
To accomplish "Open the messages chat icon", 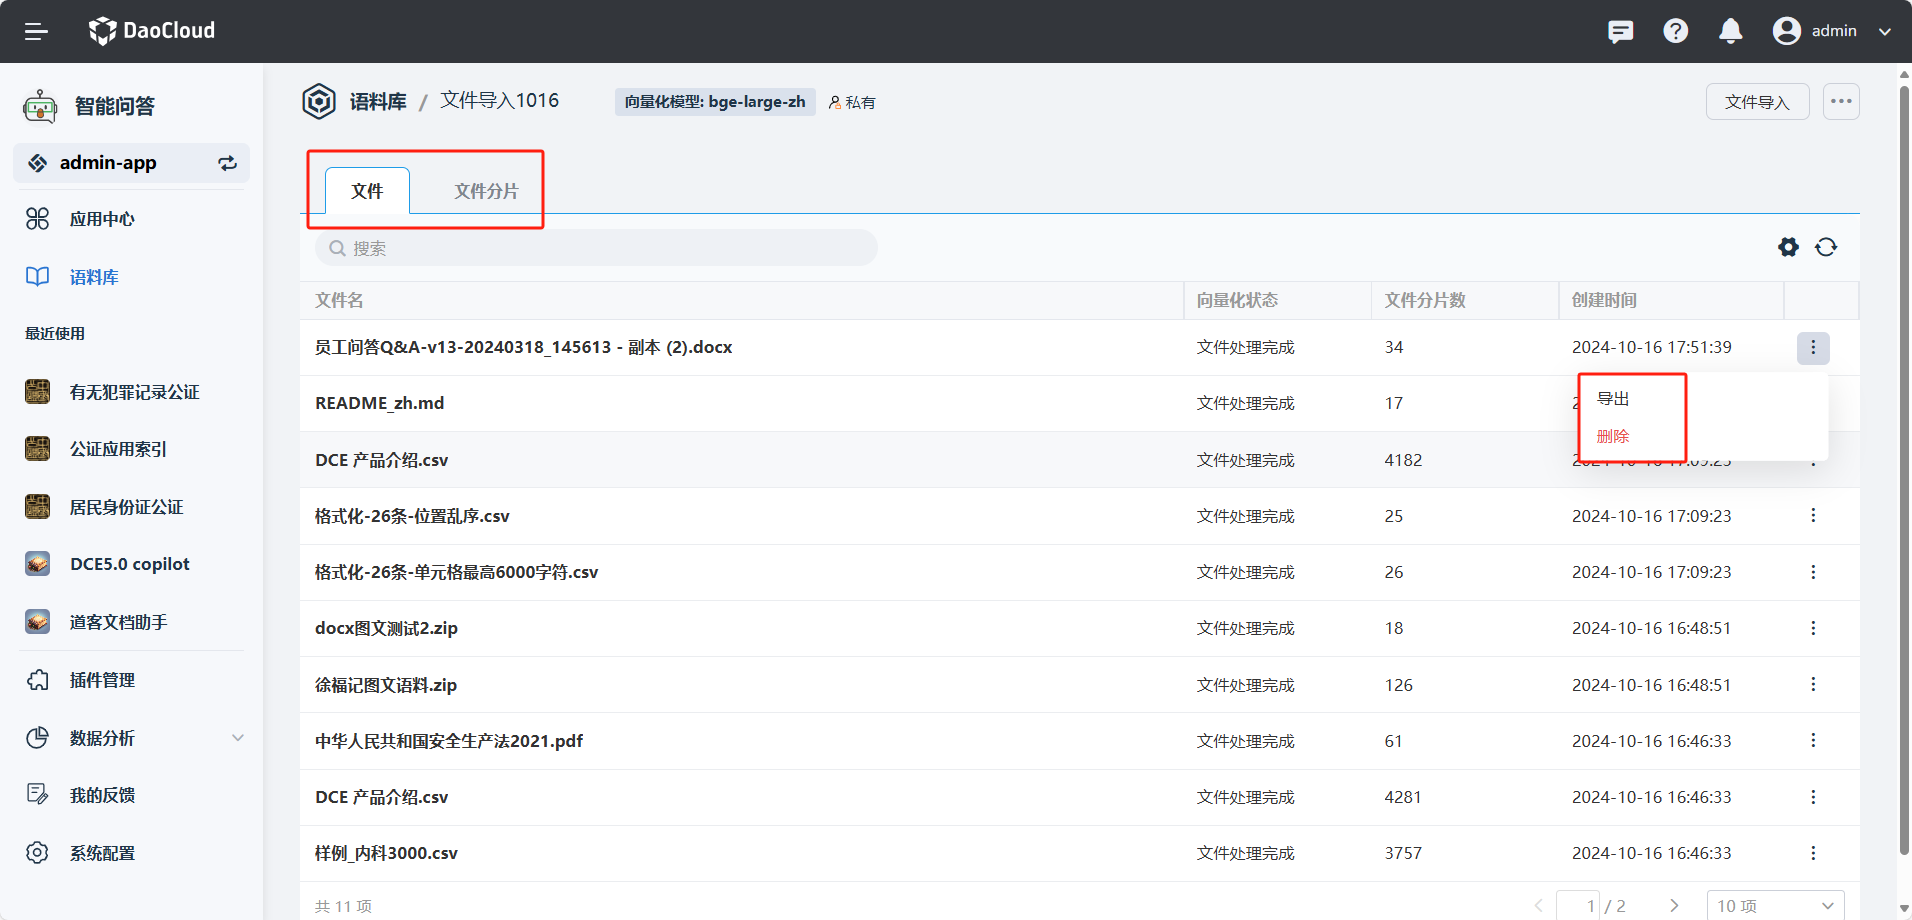I will 1620,31.
